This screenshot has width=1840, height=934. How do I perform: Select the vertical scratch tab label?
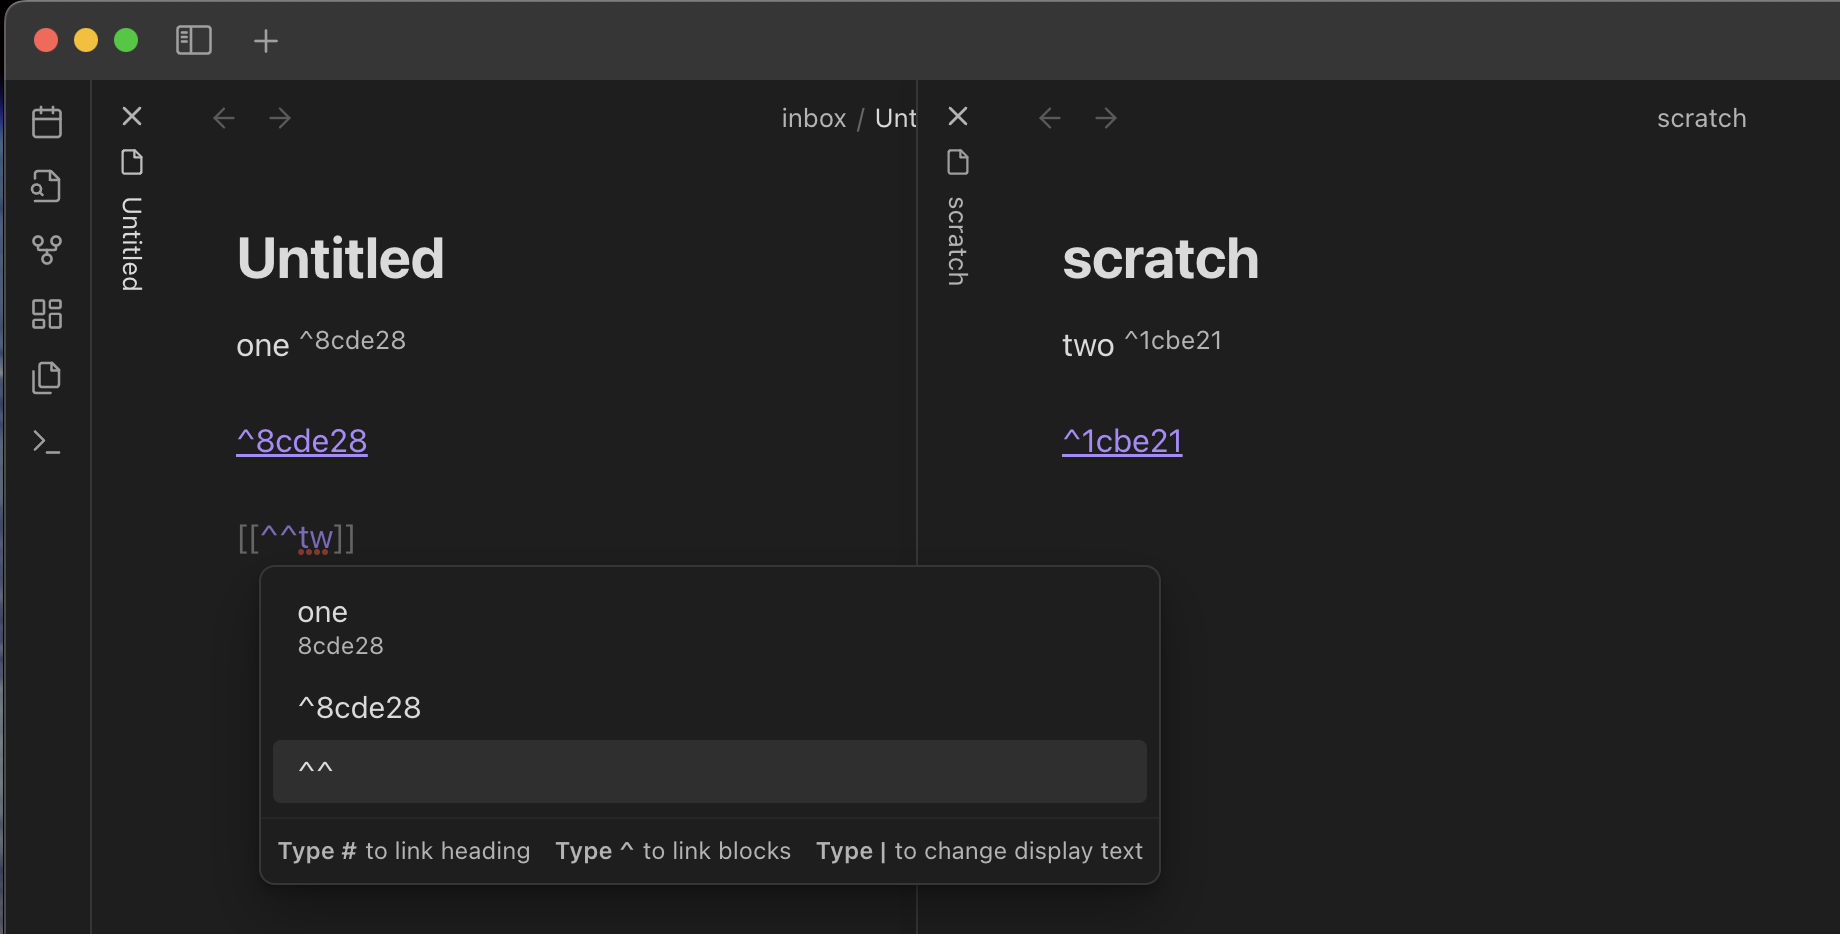[957, 241]
